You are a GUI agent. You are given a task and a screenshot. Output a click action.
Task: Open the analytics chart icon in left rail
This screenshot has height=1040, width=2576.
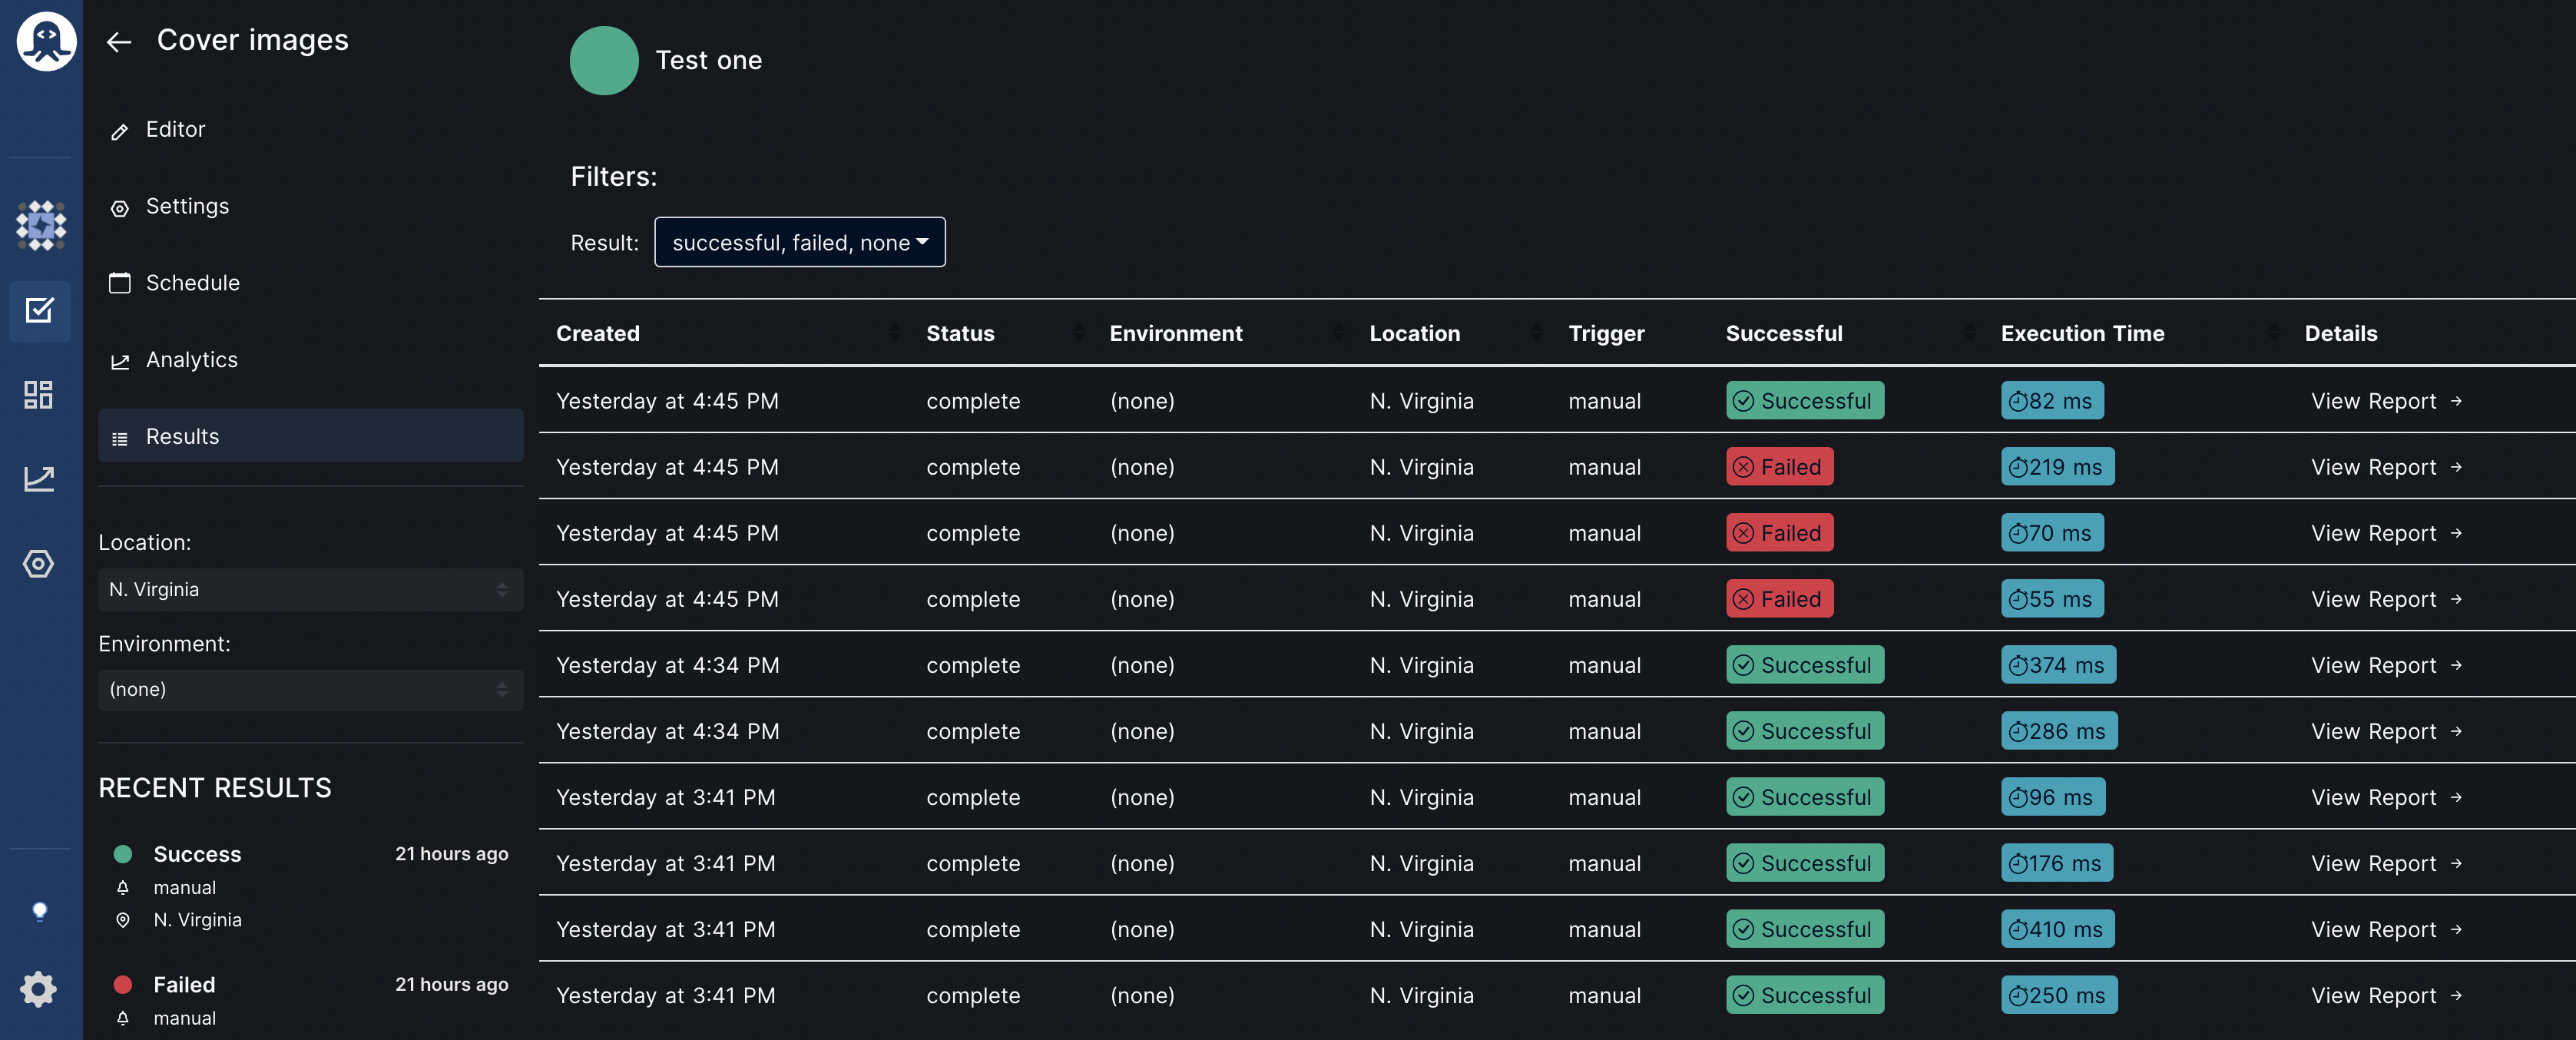(x=39, y=478)
